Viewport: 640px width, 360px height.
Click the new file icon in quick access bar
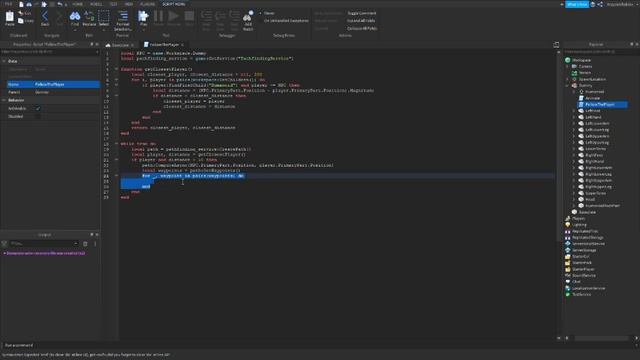coord(21,4)
